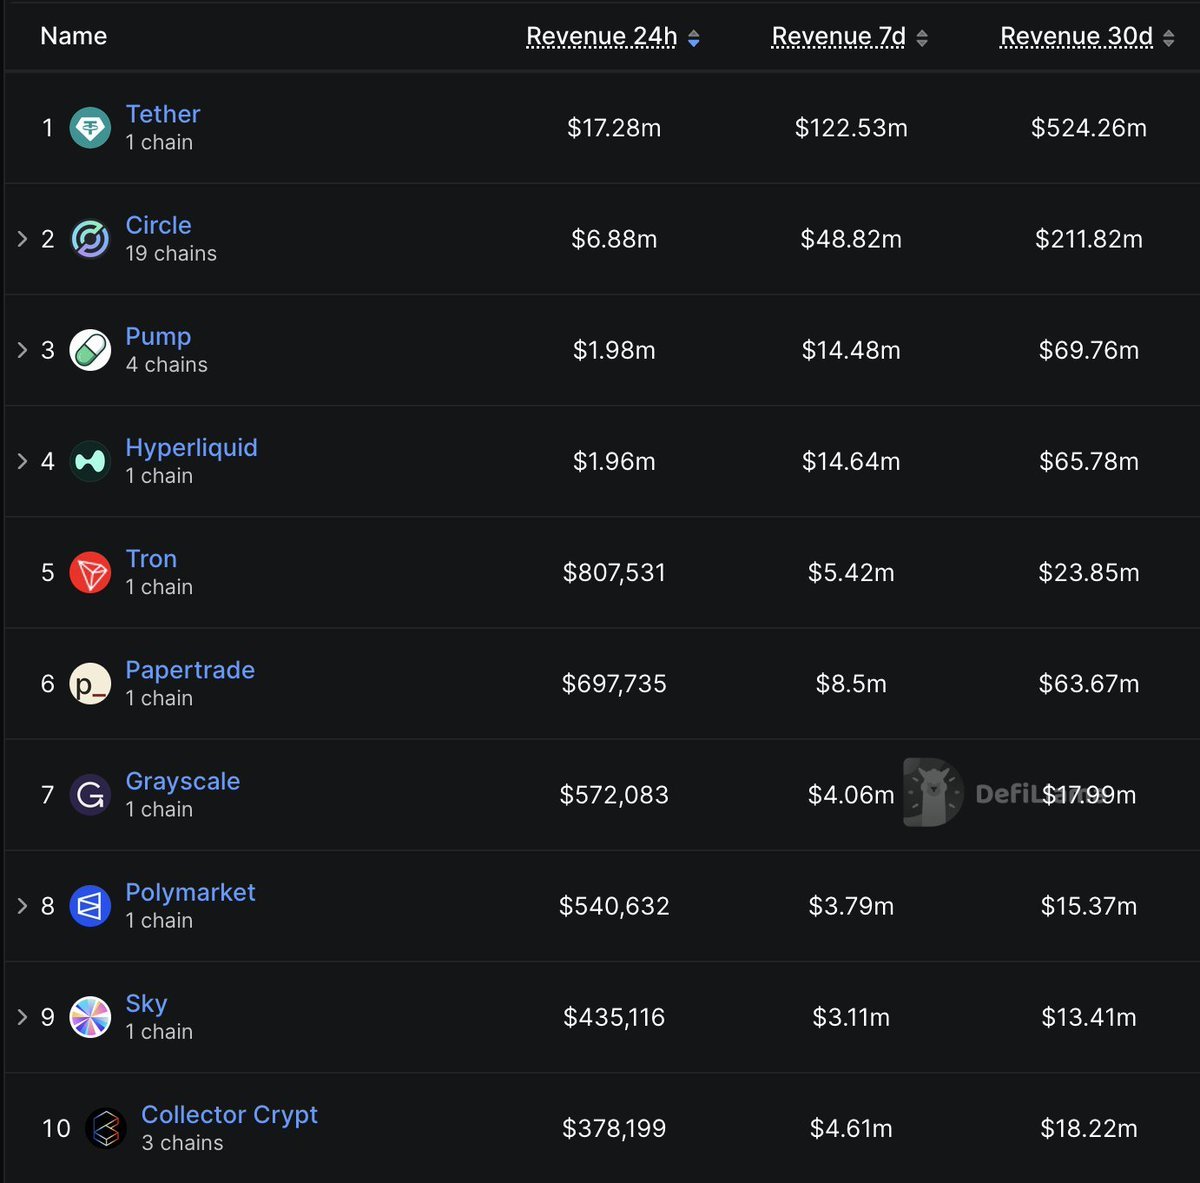
Task: Click the Polymarket blue logo icon
Action: tap(90, 906)
